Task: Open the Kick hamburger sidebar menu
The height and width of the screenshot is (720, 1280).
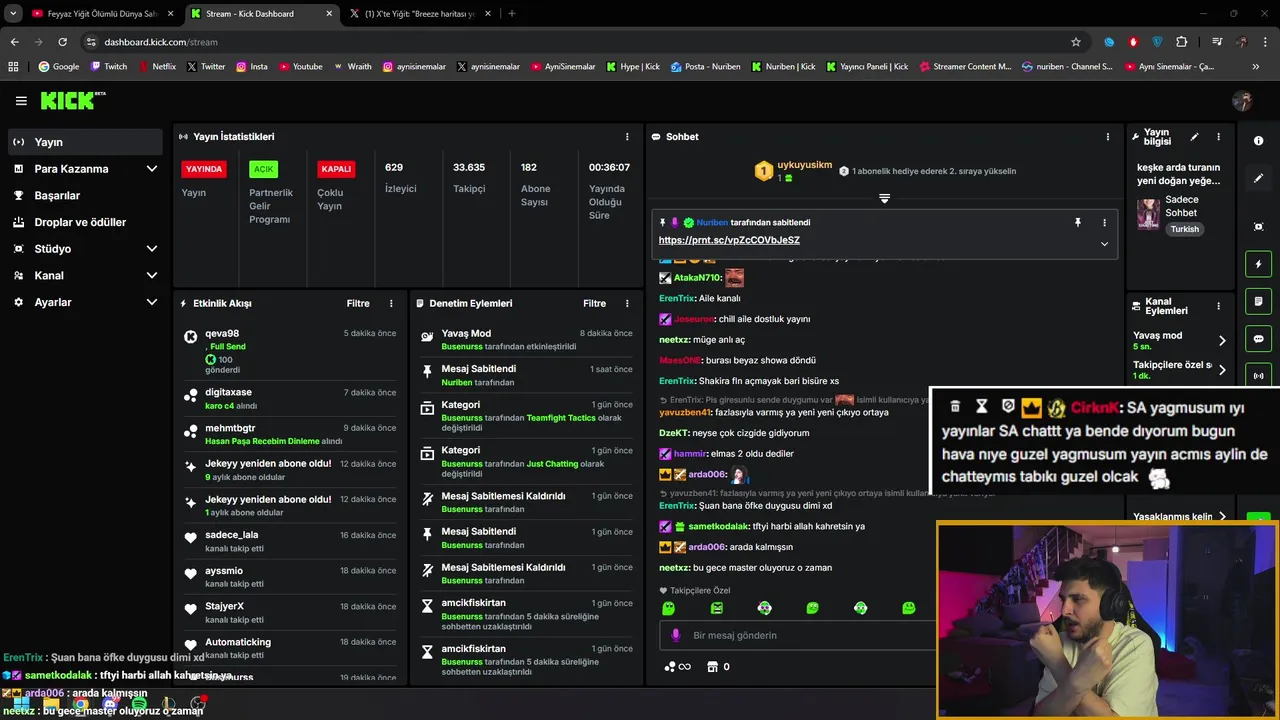Action: (x=21, y=101)
